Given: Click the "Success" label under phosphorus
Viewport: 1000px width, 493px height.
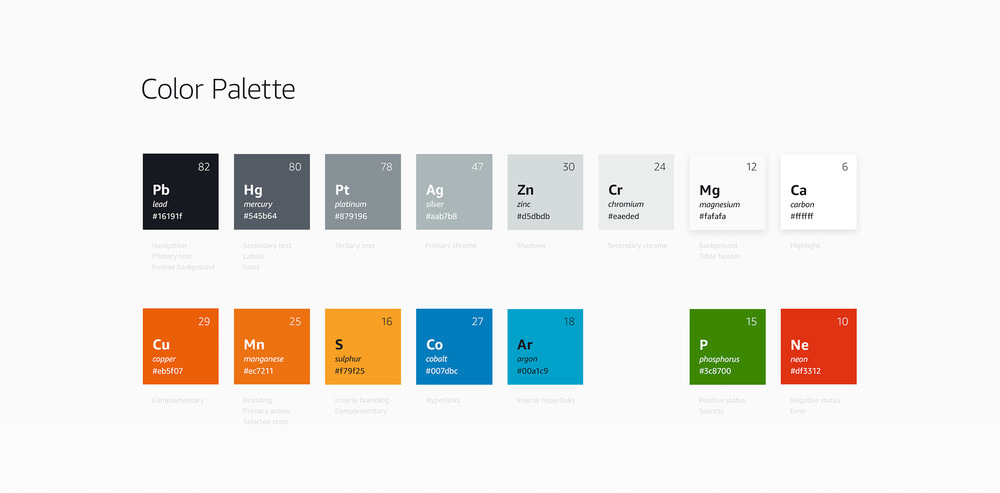Looking at the screenshot, I should 712,411.
